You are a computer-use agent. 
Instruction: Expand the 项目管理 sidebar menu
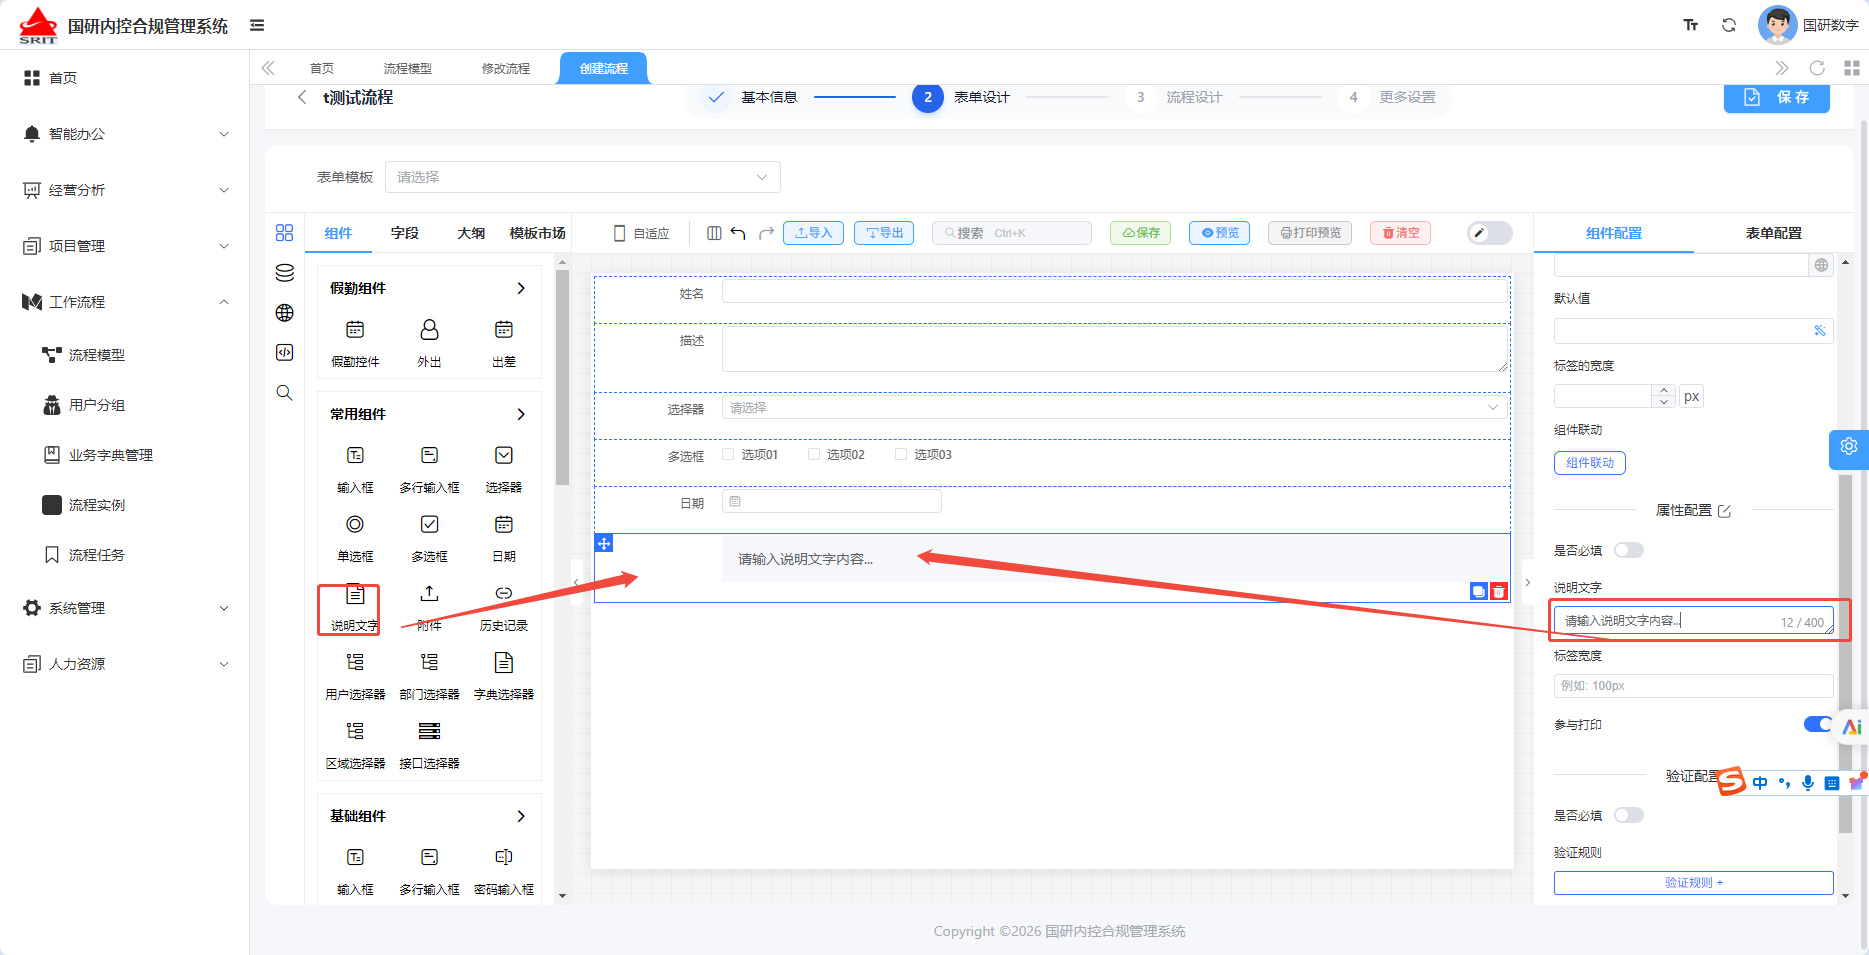tap(125, 246)
